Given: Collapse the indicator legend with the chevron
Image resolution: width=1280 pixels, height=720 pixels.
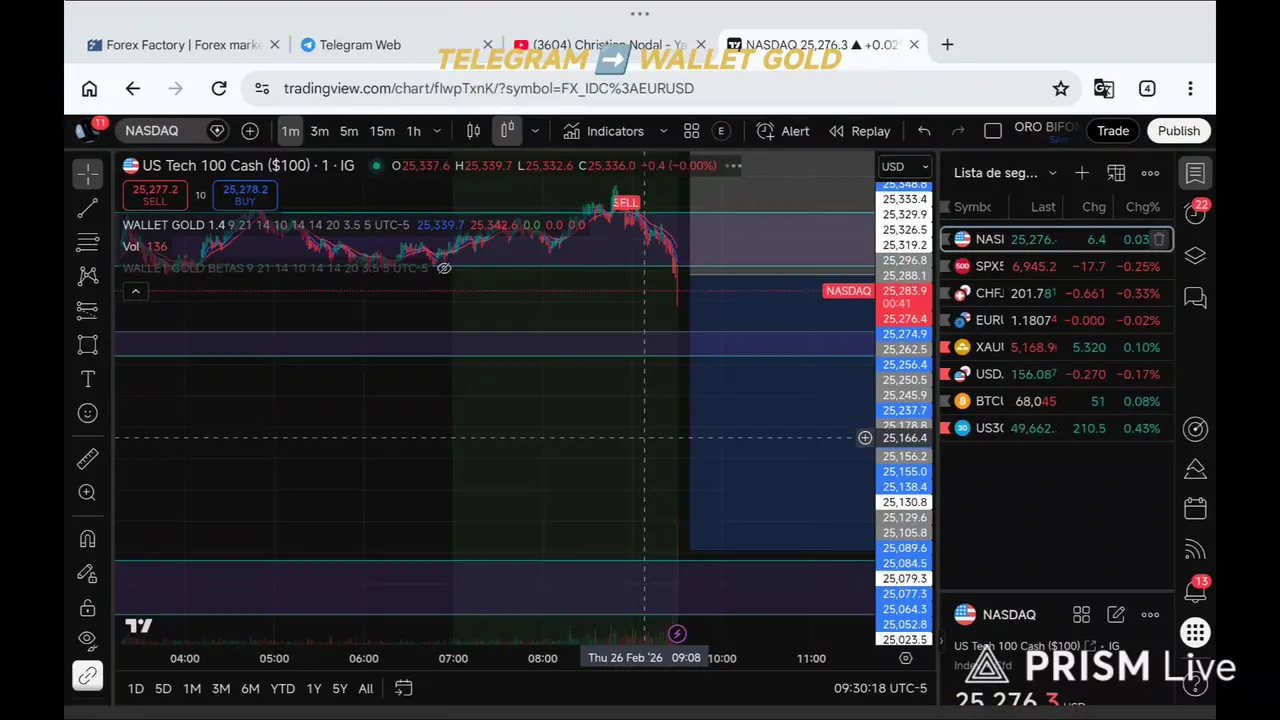Looking at the screenshot, I should (135, 291).
